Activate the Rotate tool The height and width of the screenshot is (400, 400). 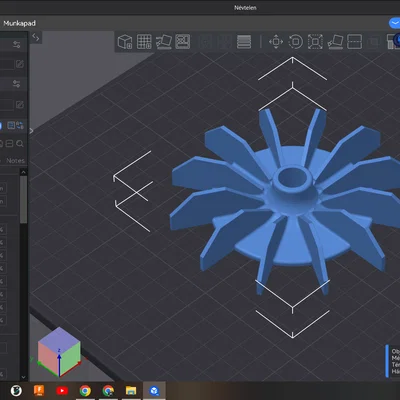coord(296,42)
